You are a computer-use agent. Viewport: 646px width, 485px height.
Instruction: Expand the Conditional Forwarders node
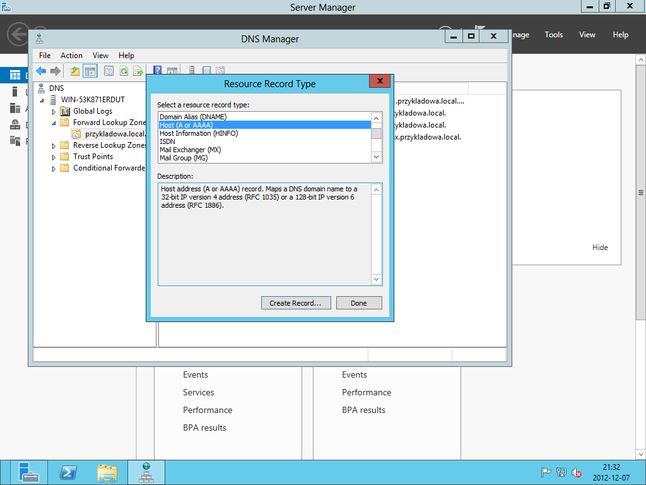pyautogui.click(x=54, y=169)
